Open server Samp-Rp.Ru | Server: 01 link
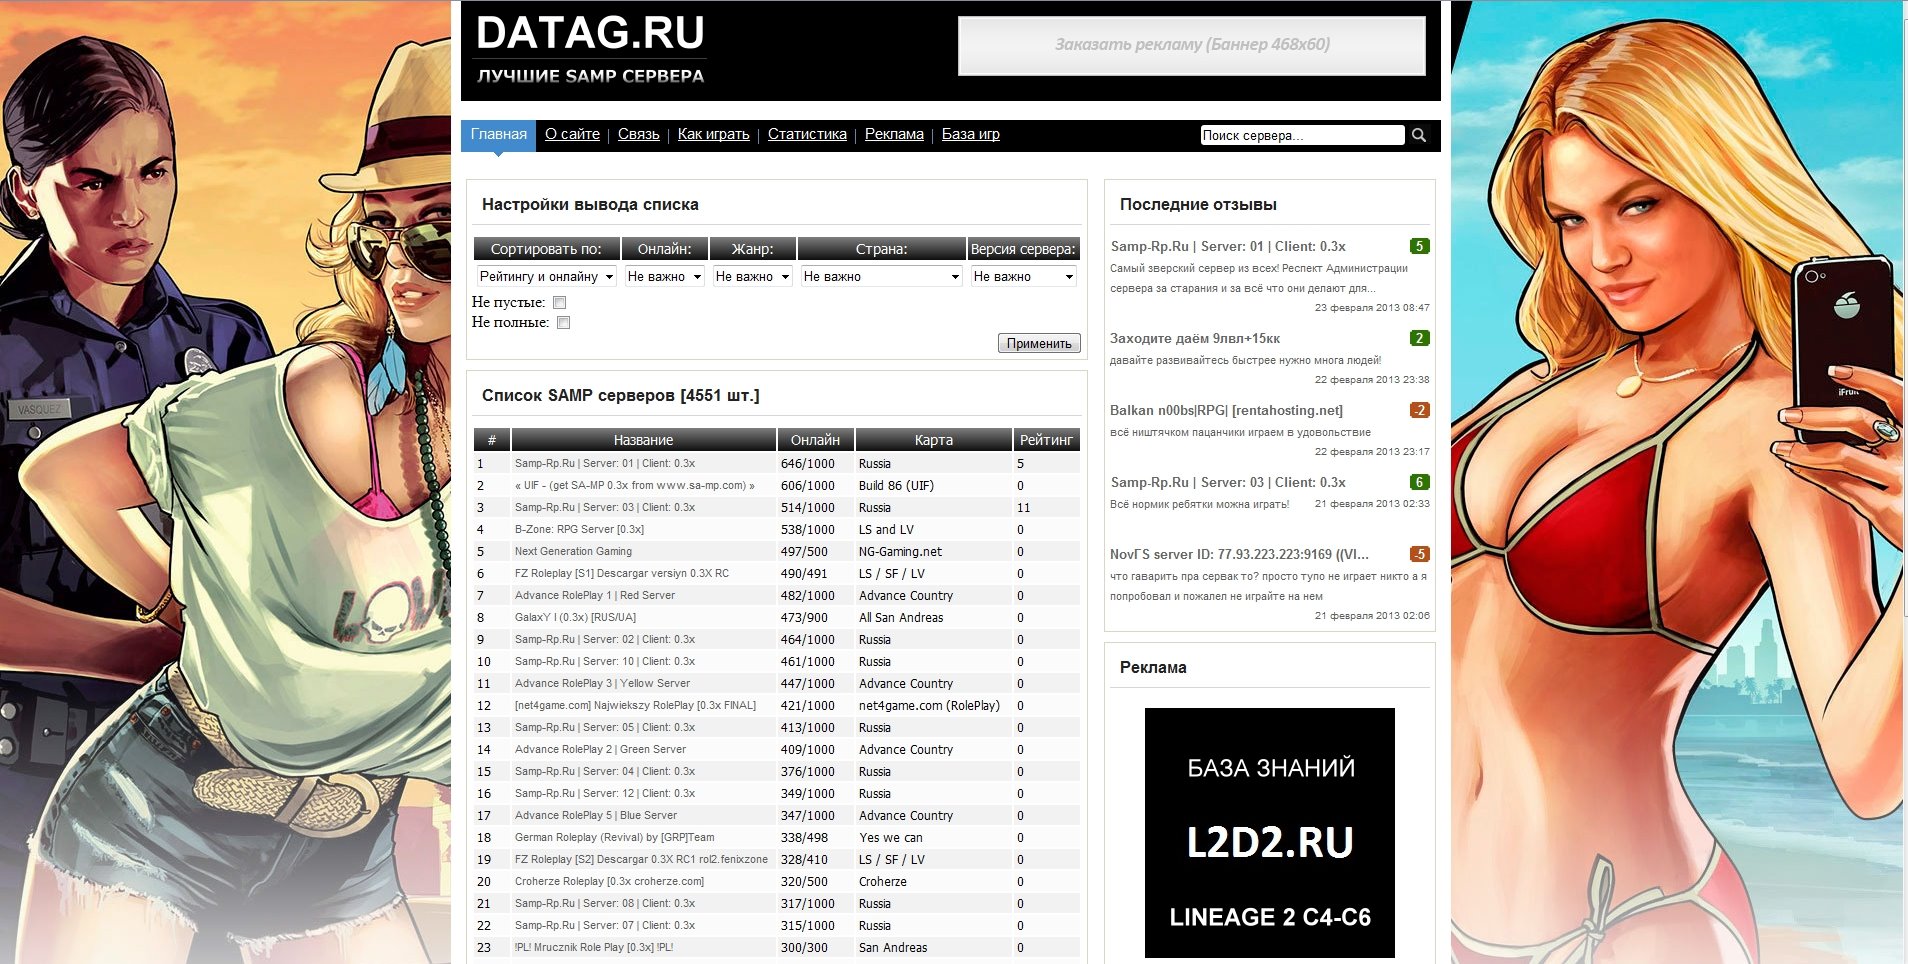 pos(605,463)
